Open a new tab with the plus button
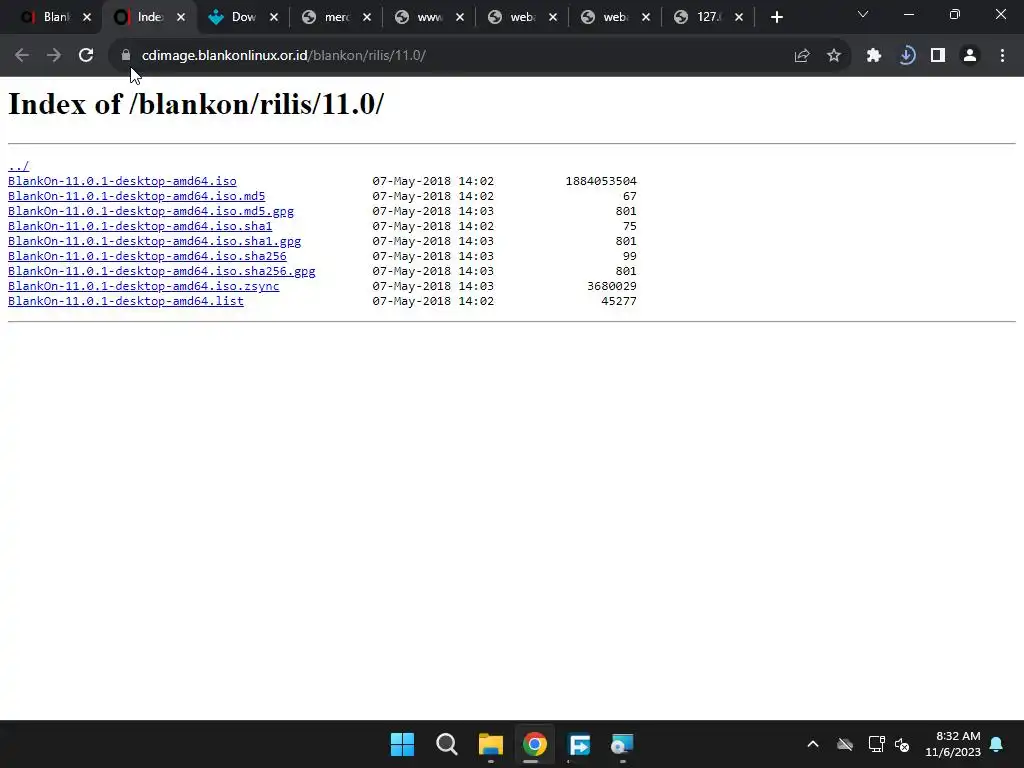1024x768 pixels. pyautogui.click(x=776, y=17)
